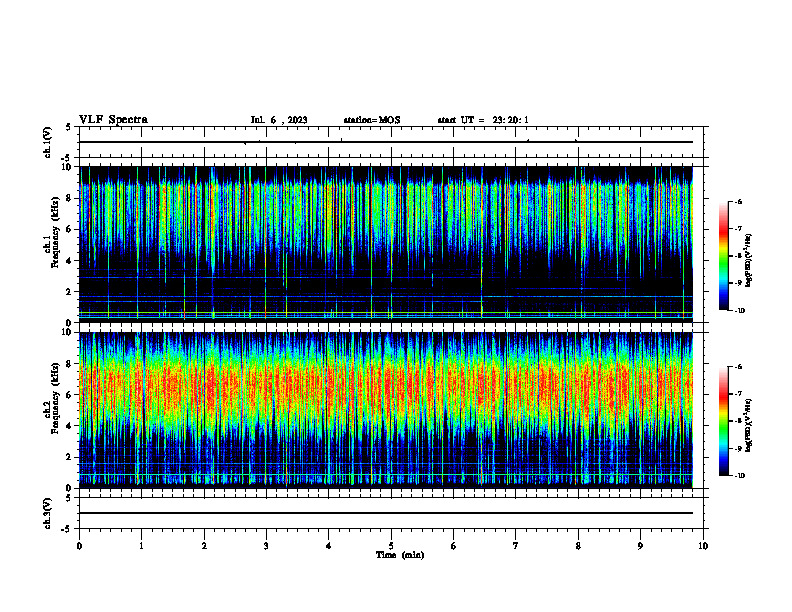Click the "ch.1(V)" axis label

coord(48,142)
